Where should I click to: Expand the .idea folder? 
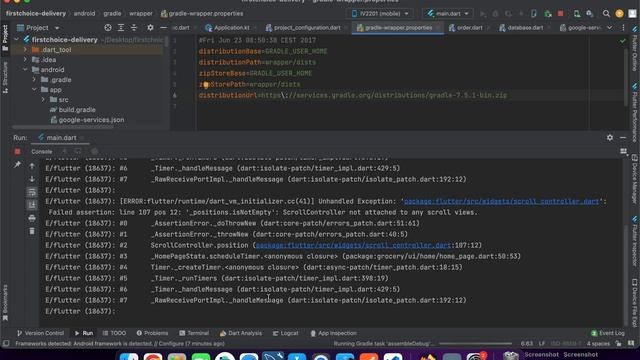(x=25, y=60)
